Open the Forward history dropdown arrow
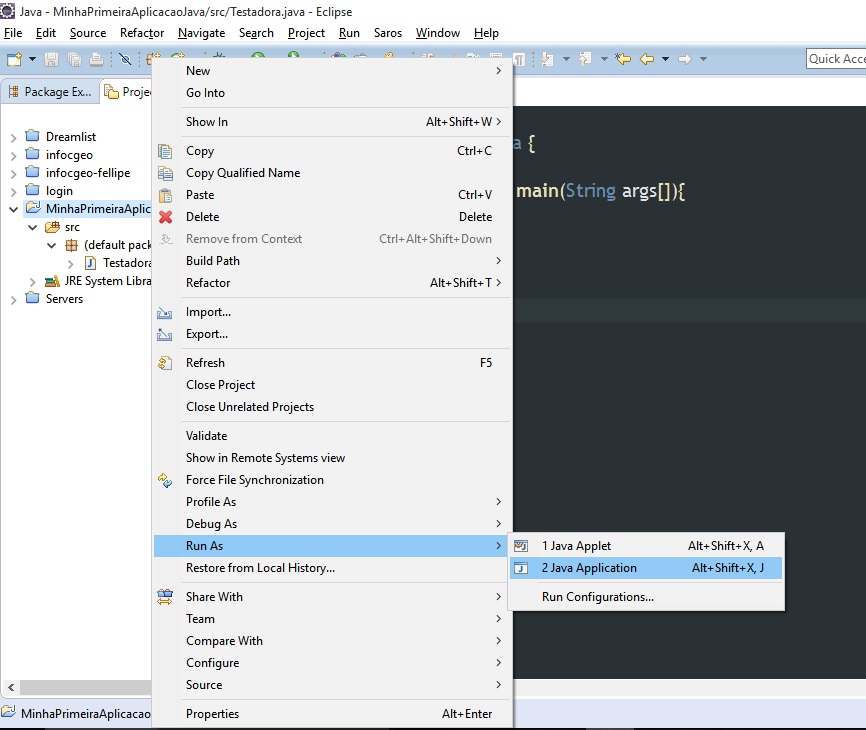Image resolution: width=866 pixels, height=730 pixels. 703,59
